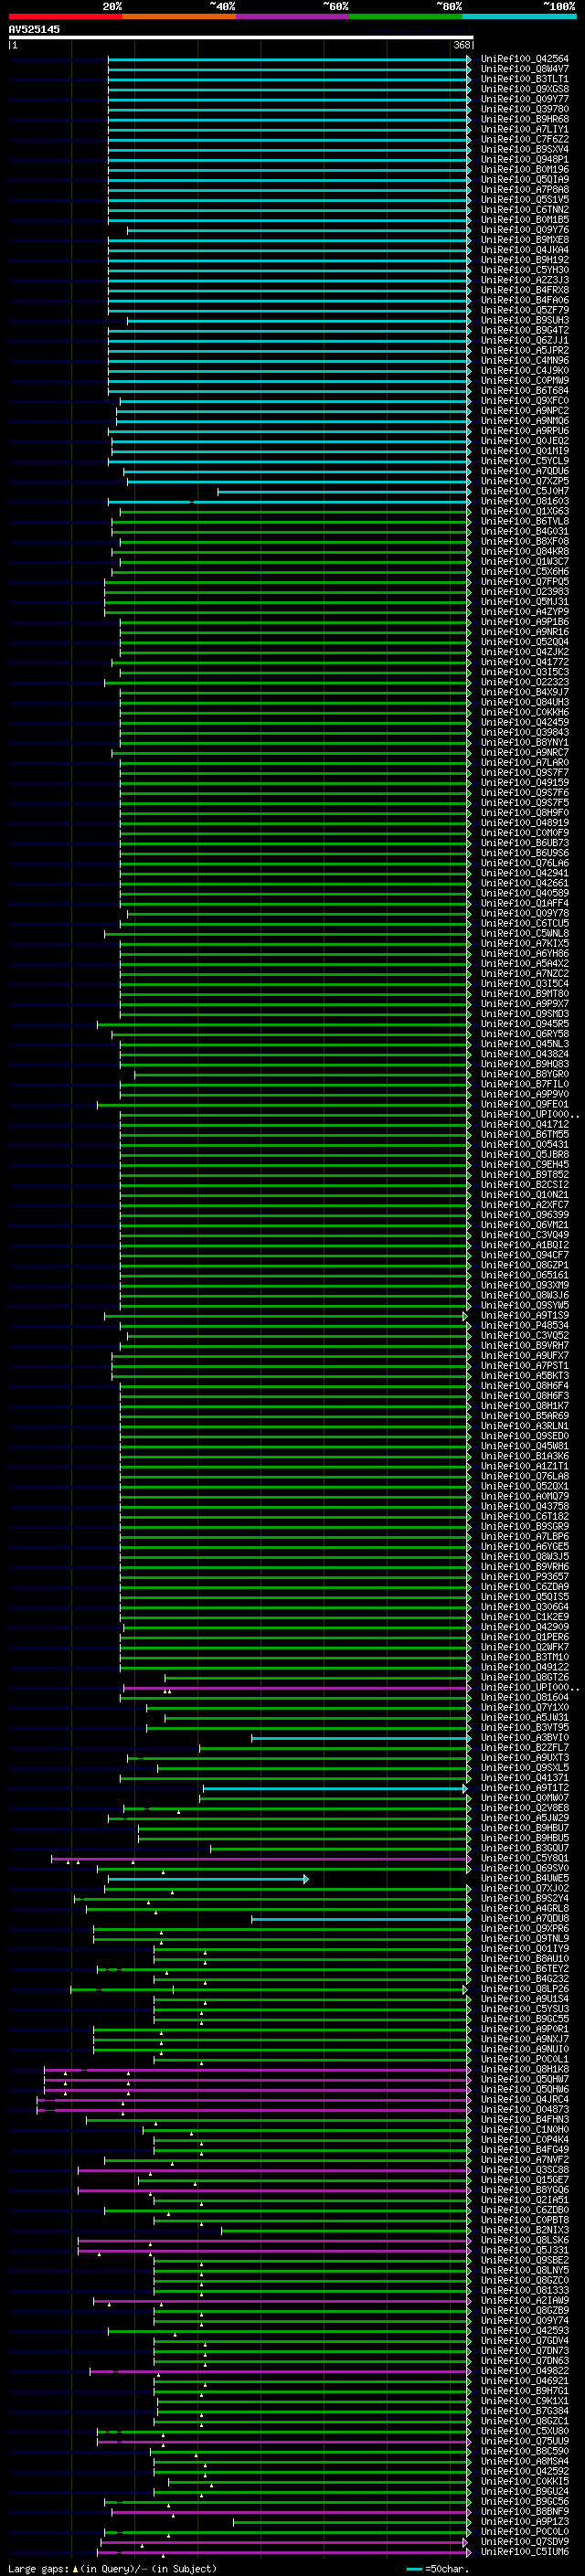The height and width of the screenshot is (2576, 585).
Task: Select the AV525145 query name label
Action: click(x=34, y=29)
